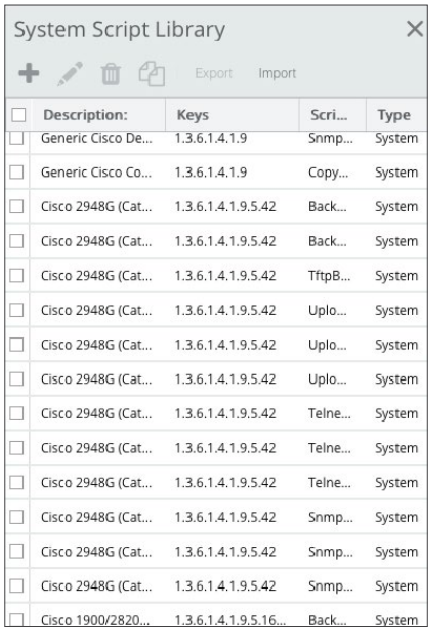Click the System type in TftpB... row
This screenshot has height=631, width=432.
click(397, 276)
